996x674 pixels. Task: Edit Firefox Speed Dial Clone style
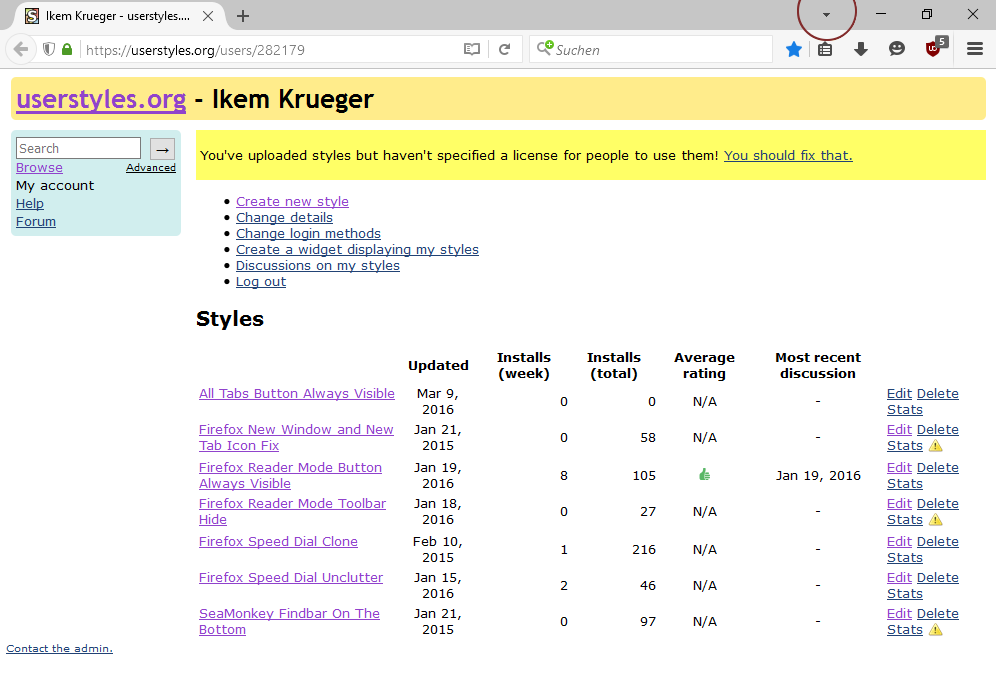899,542
